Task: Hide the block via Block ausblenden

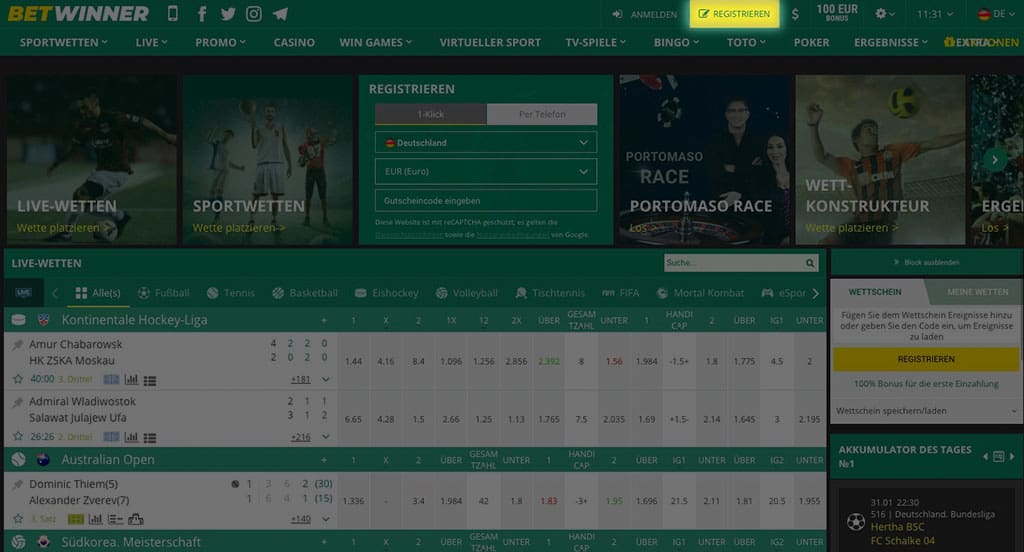Action: (x=926, y=262)
